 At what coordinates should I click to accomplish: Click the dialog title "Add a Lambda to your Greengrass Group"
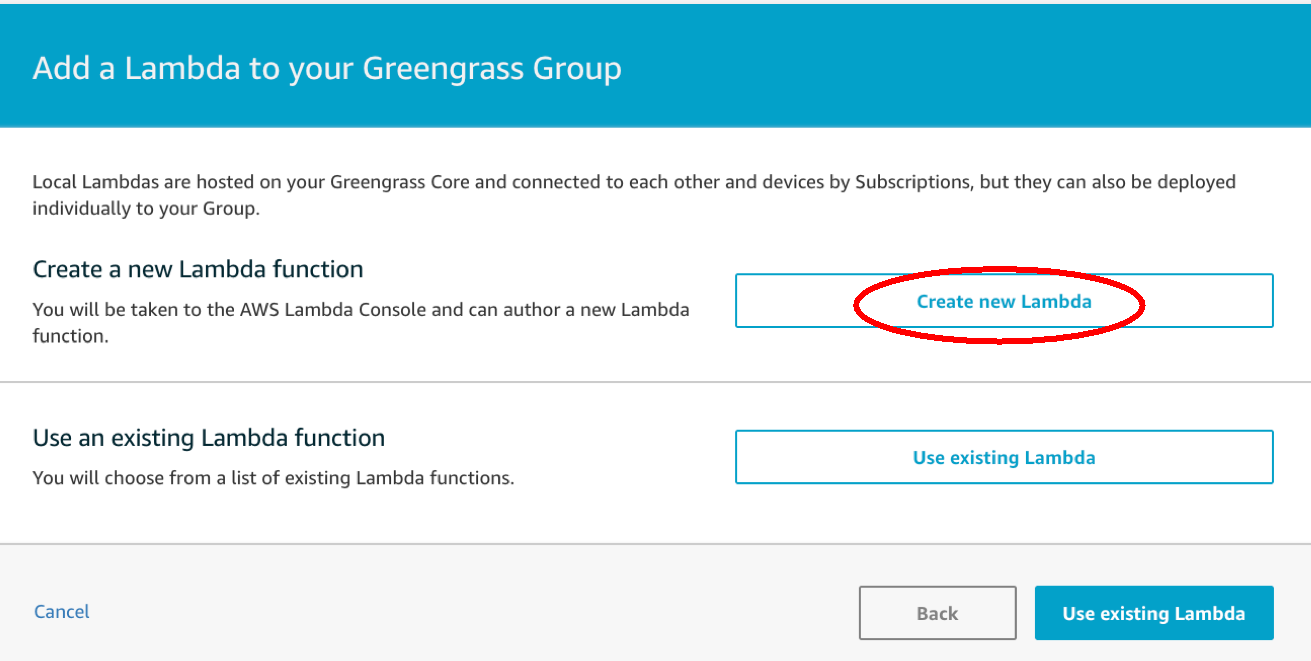tap(327, 68)
